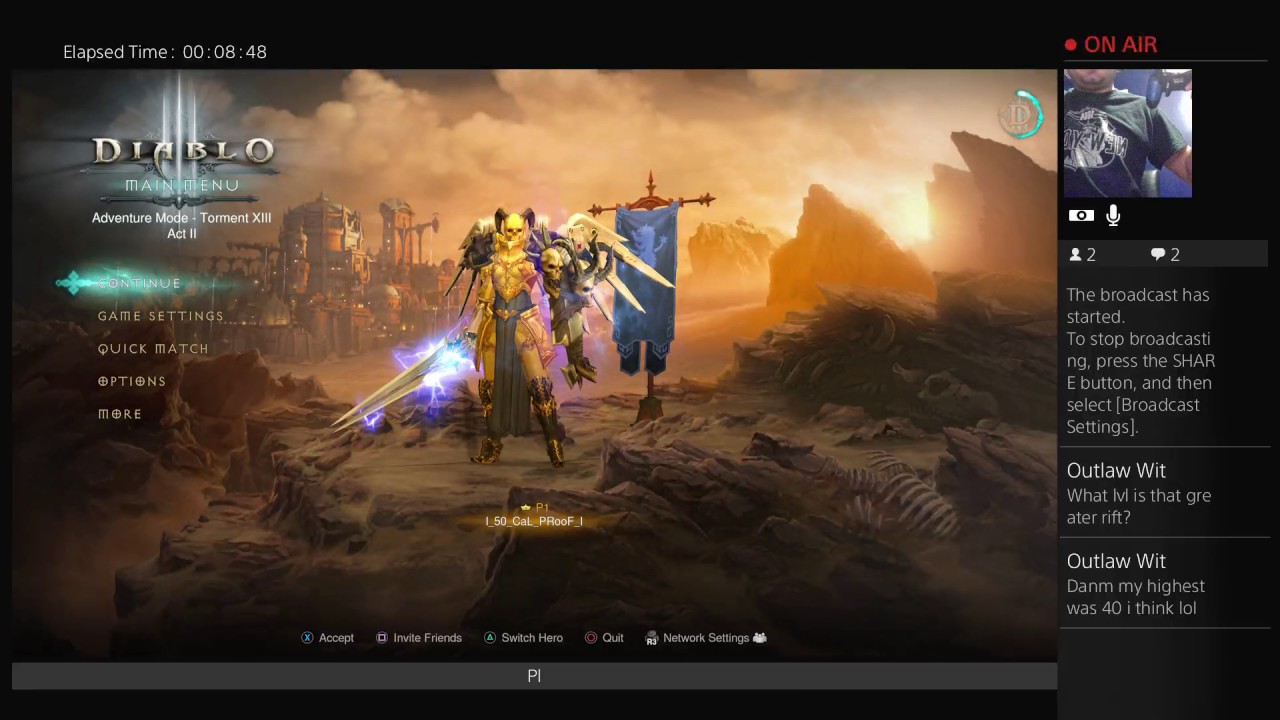Click the comments speech bubble icon
Image resolution: width=1280 pixels, height=720 pixels.
(x=1158, y=255)
